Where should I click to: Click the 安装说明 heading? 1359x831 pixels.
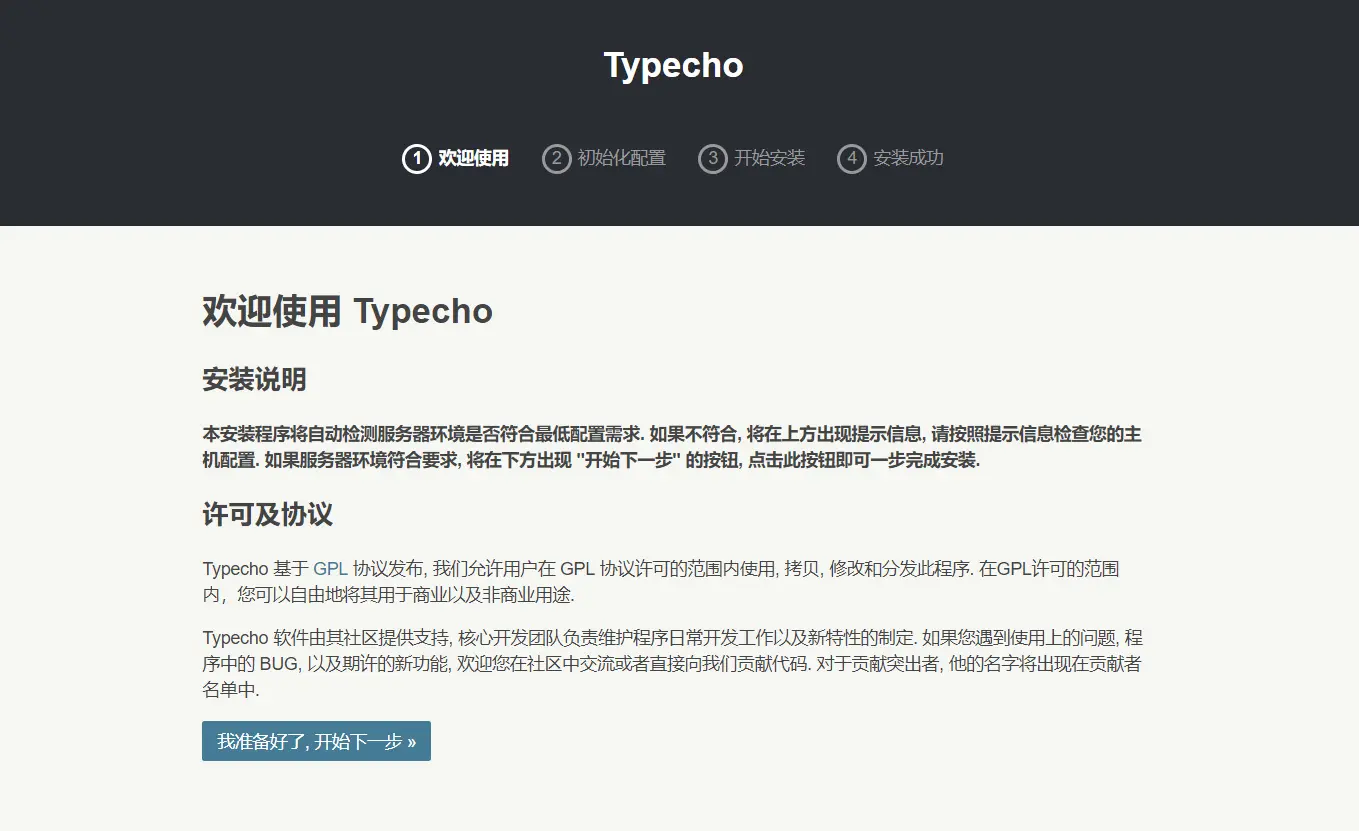click(254, 380)
